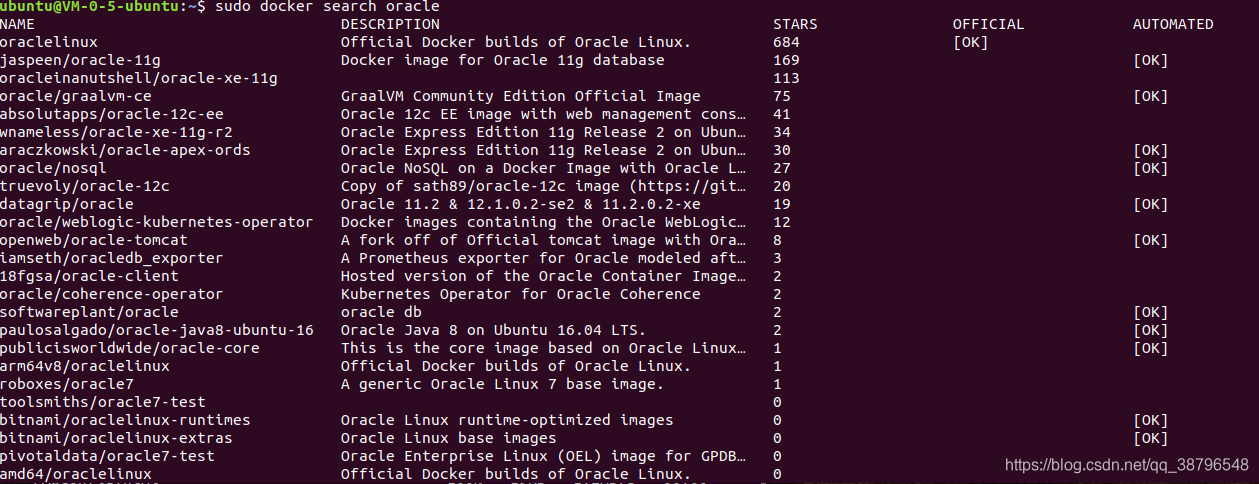Click 'A Prometheus exporter for Oracle' description
The width and height of the screenshot is (1259, 484).
coord(543,258)
